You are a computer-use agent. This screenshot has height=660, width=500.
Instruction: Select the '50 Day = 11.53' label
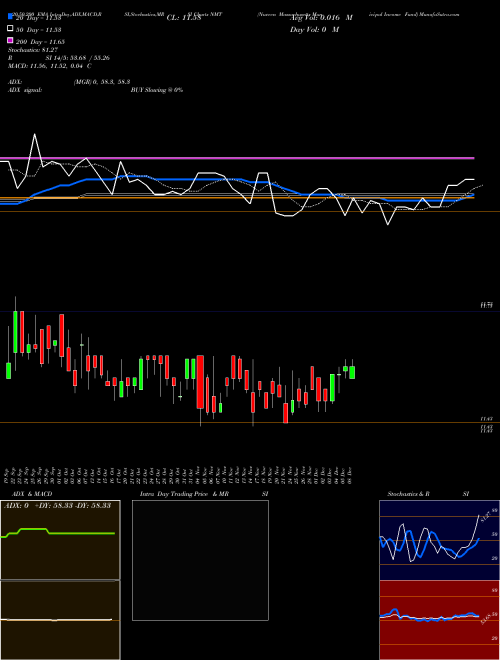[39, 30]
